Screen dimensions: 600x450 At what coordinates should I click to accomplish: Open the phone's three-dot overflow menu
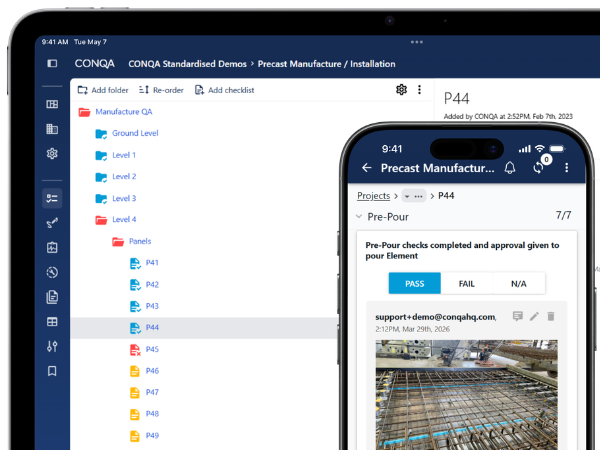coord(567,168)
